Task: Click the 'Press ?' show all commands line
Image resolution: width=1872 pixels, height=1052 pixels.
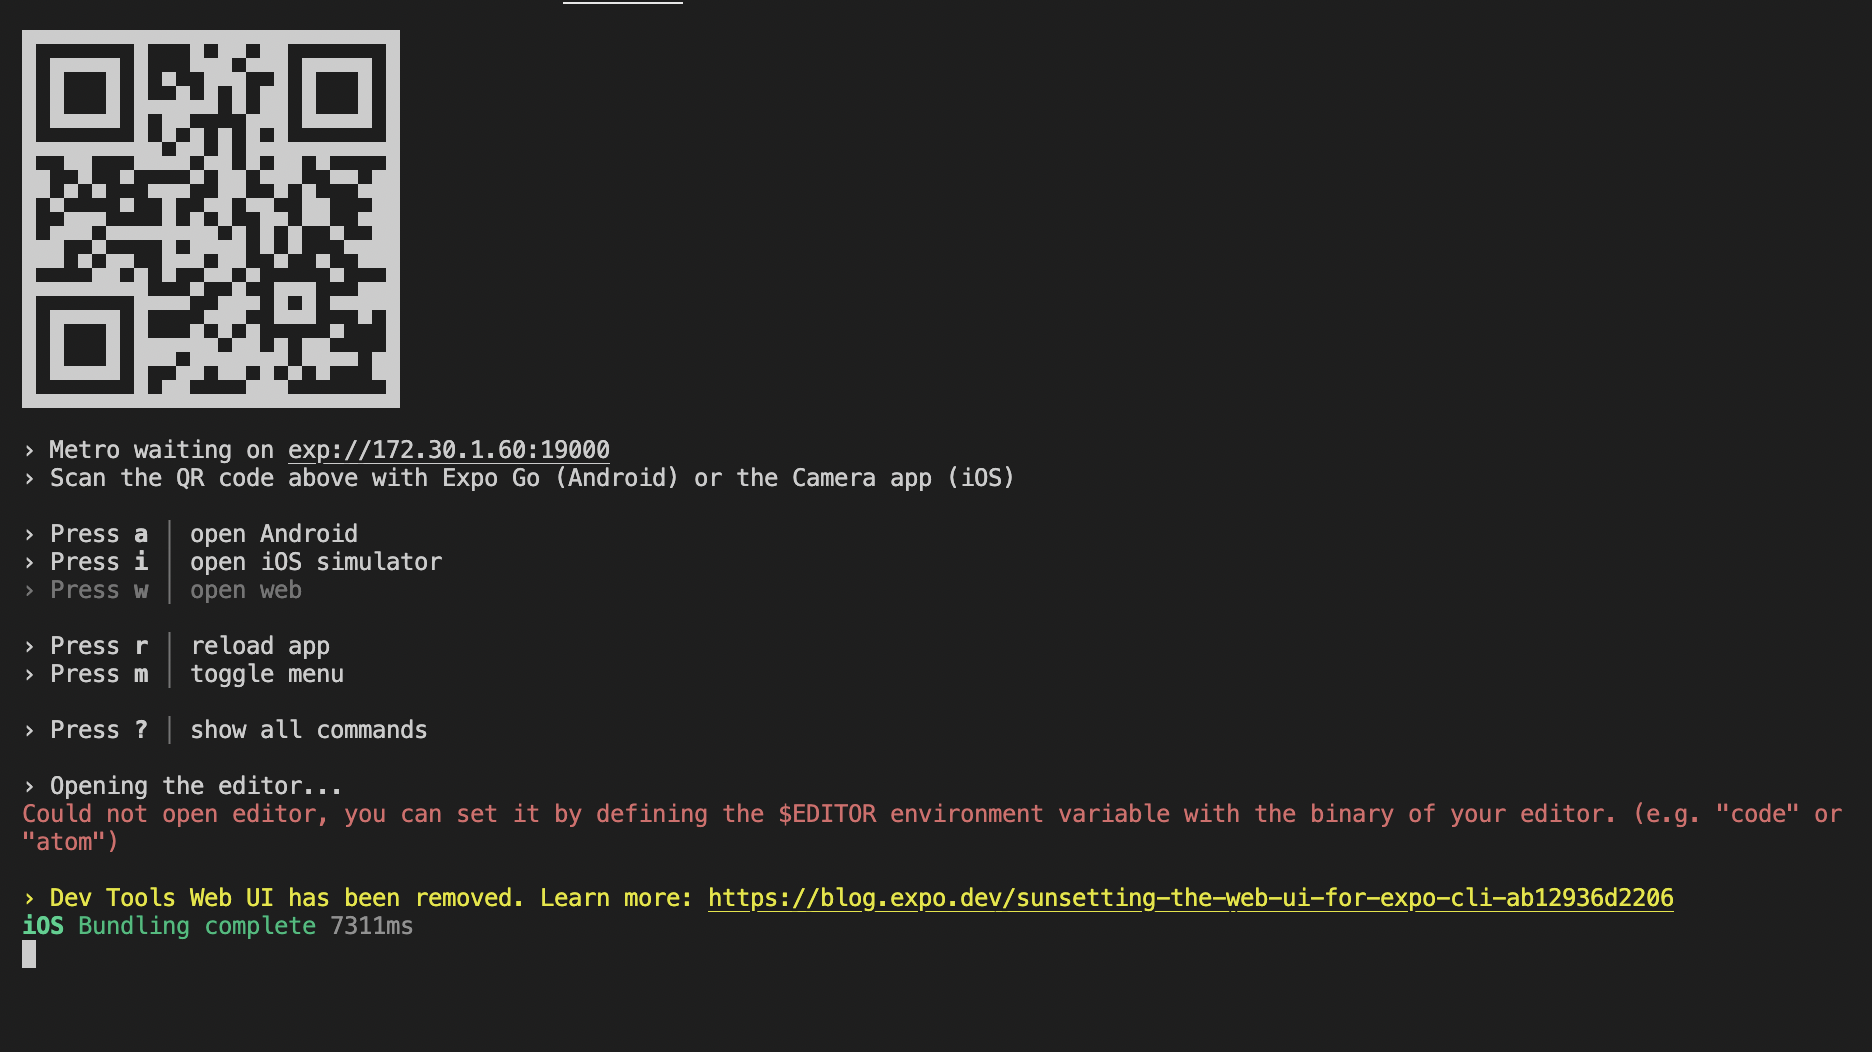Action: point(226,730)
